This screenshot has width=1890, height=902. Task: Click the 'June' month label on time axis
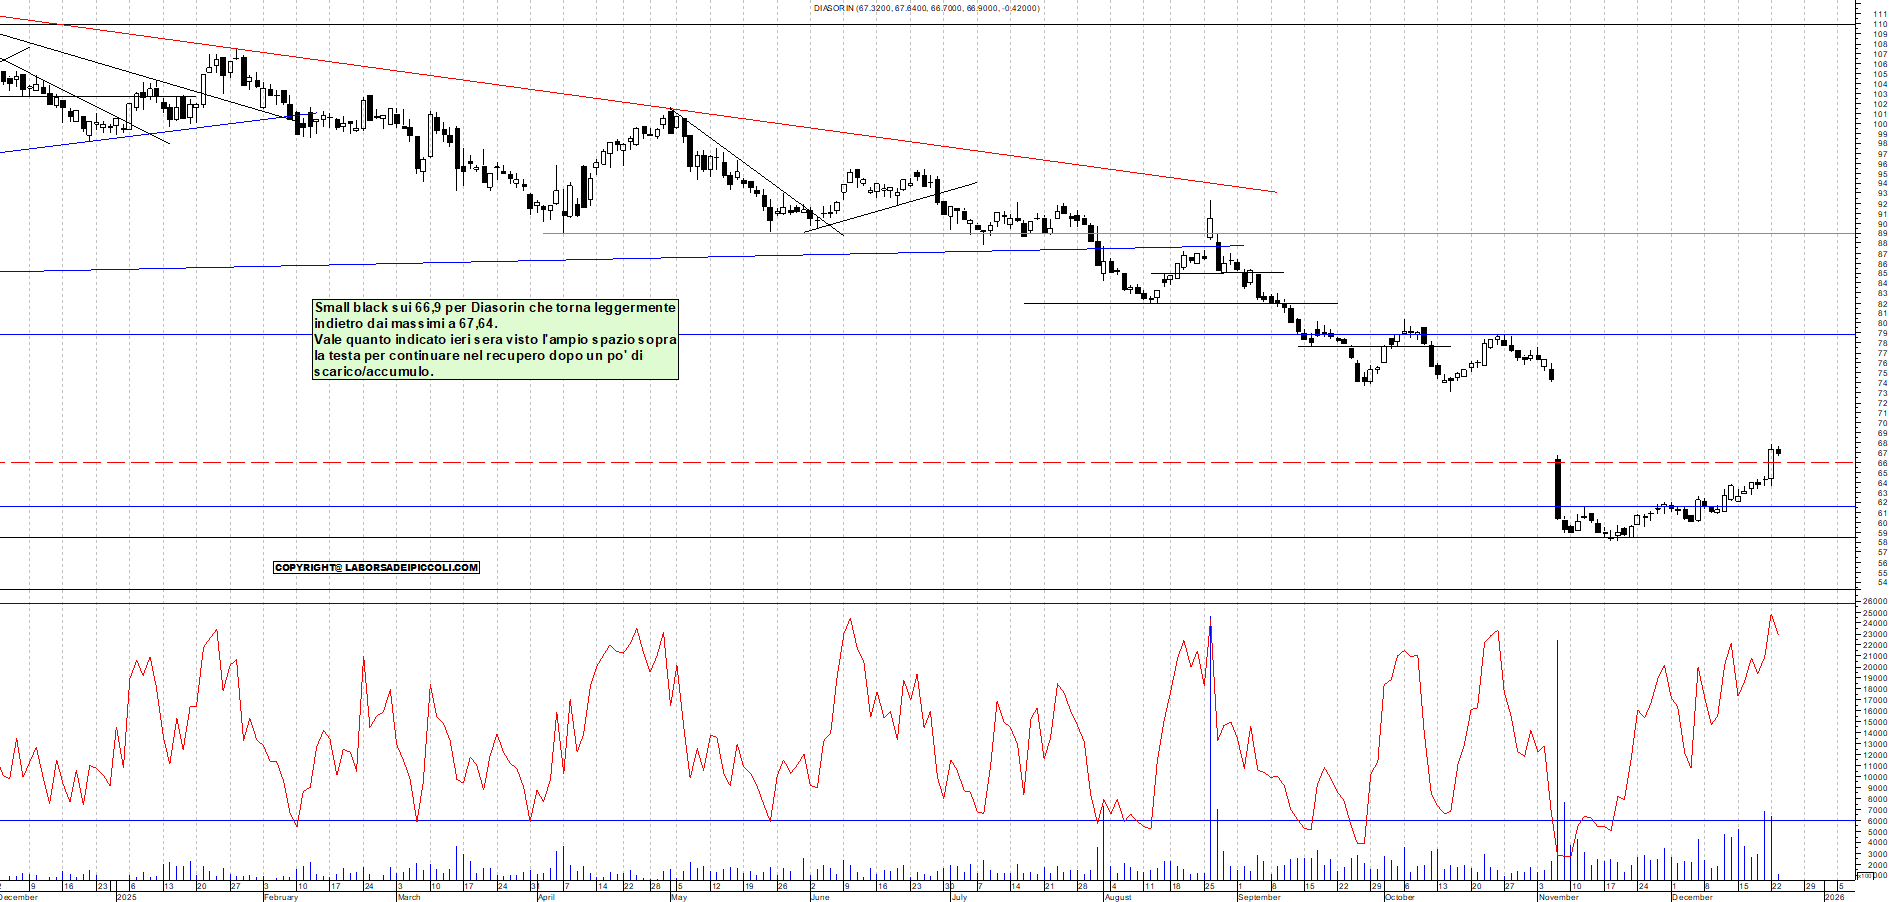tap(819, 897)
